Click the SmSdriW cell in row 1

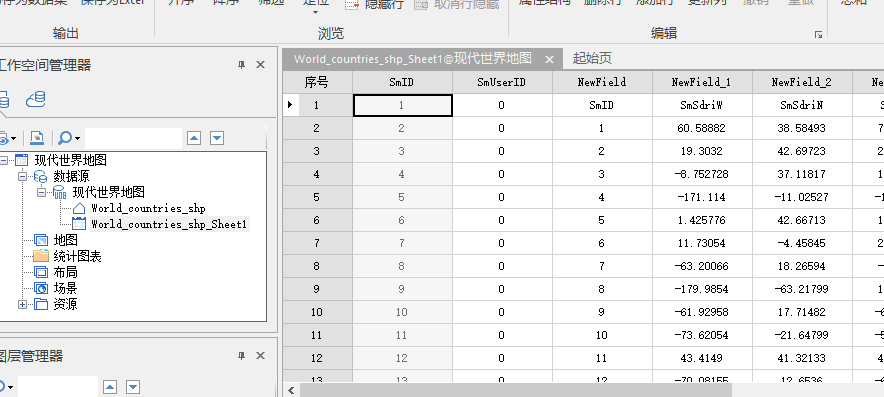pos(702,105)
